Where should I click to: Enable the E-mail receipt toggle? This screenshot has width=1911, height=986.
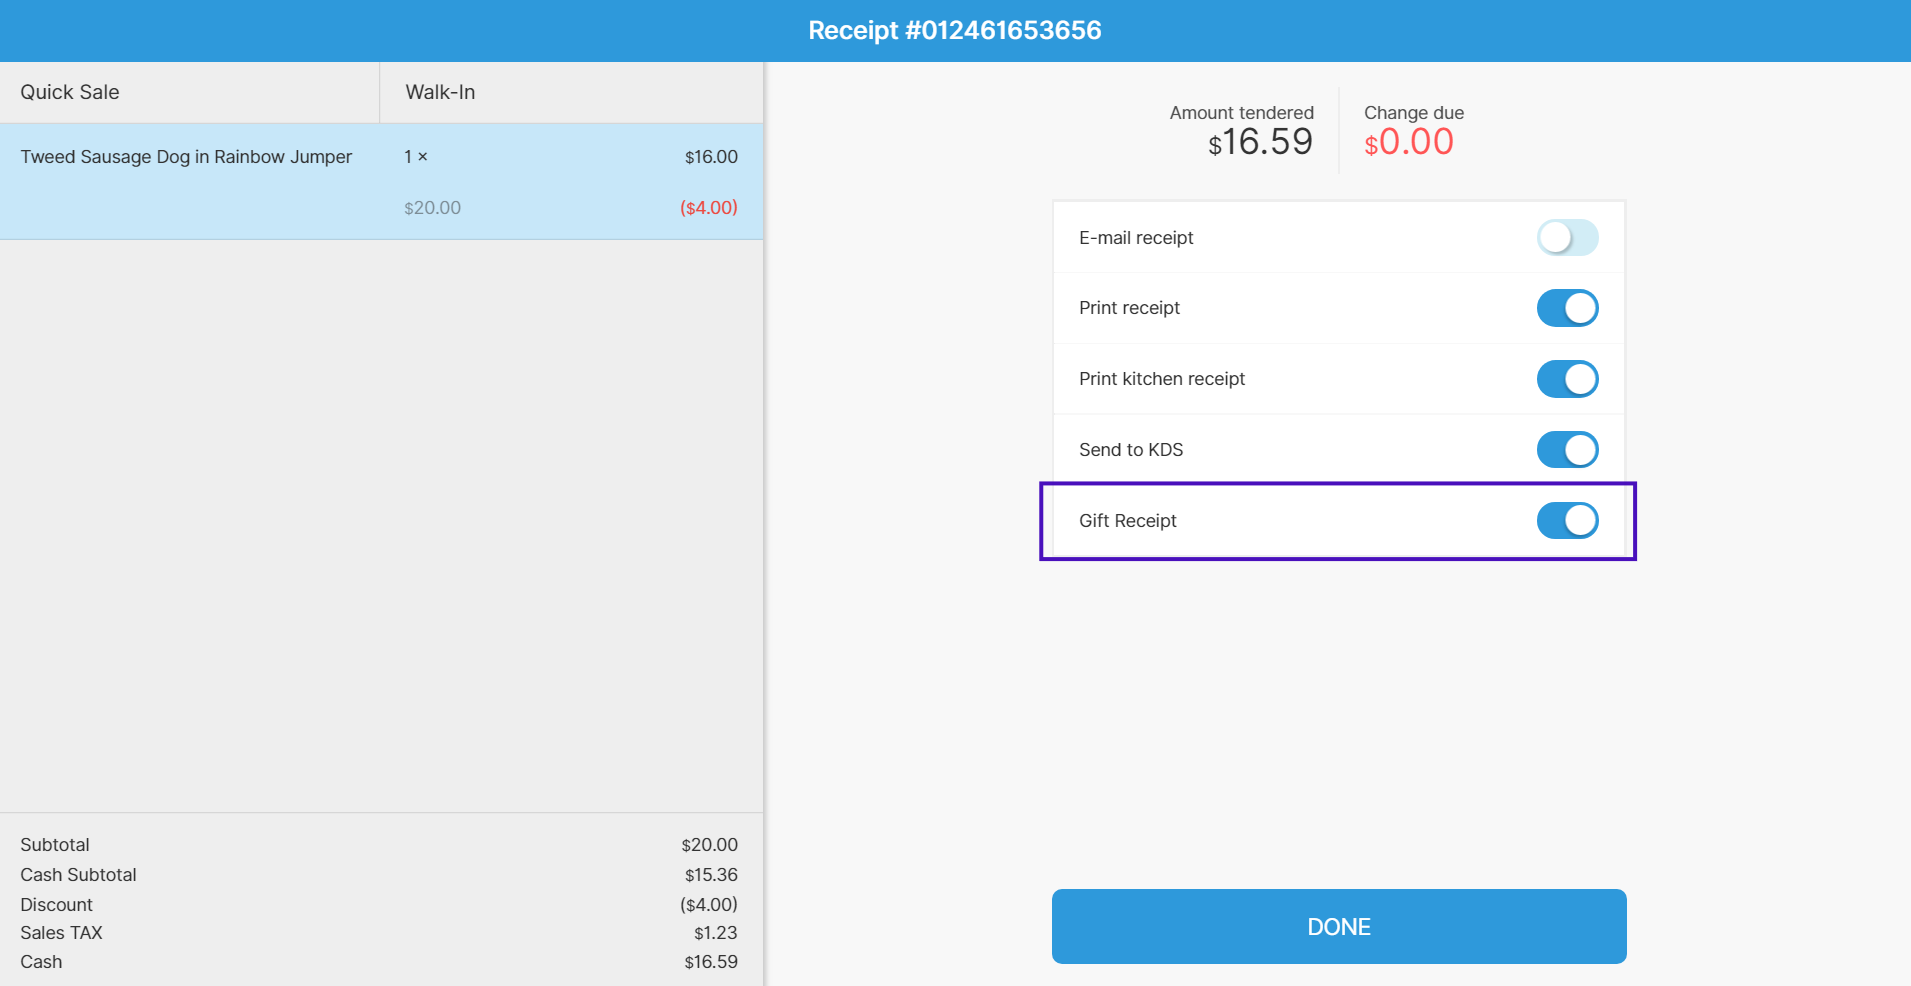point(1567,238)
